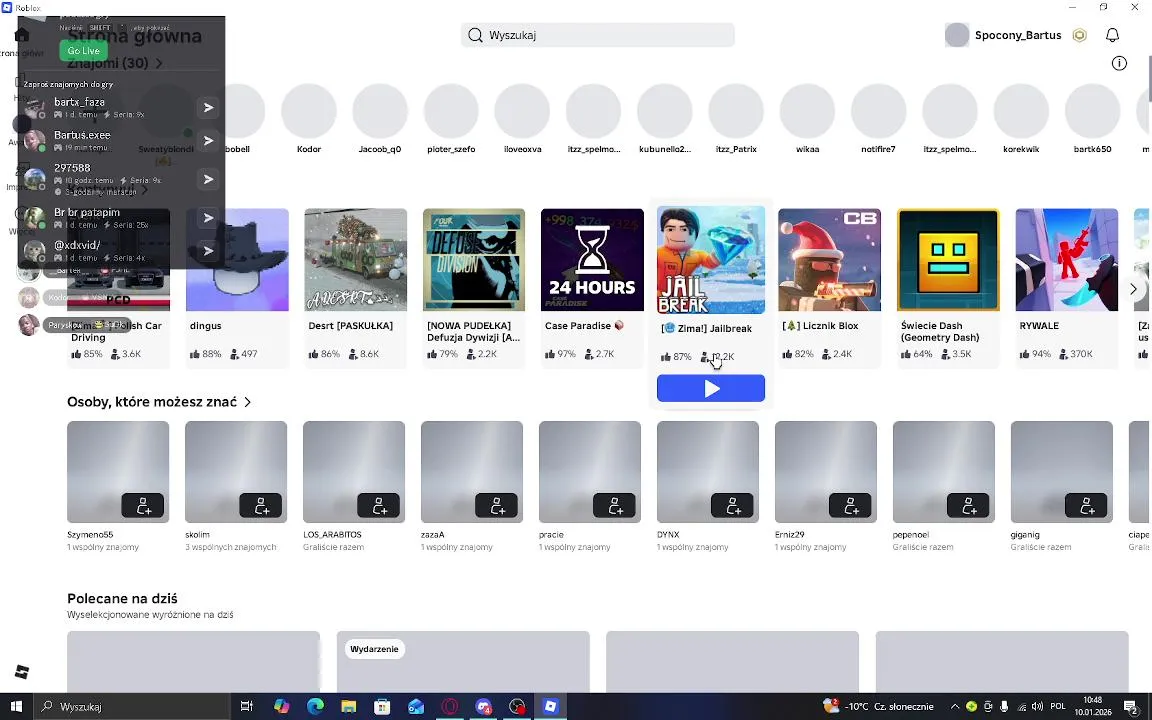
Task: Open the notifications bell
Action: coord(1112,35)
